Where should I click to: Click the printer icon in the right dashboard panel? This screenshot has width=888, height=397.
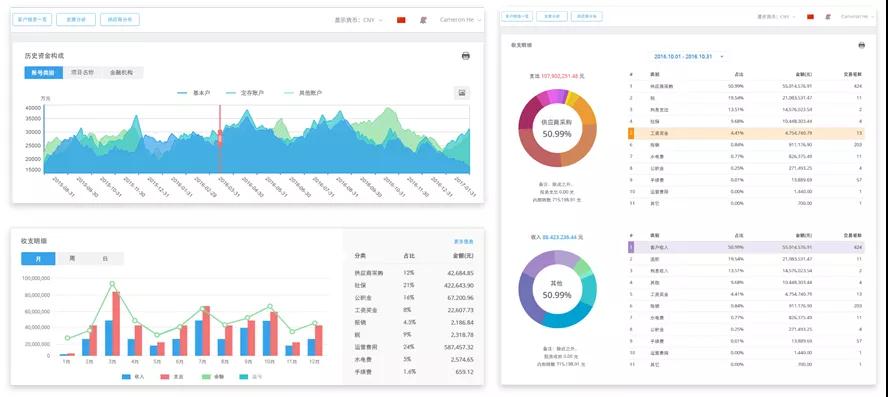[x=861, y=45]
